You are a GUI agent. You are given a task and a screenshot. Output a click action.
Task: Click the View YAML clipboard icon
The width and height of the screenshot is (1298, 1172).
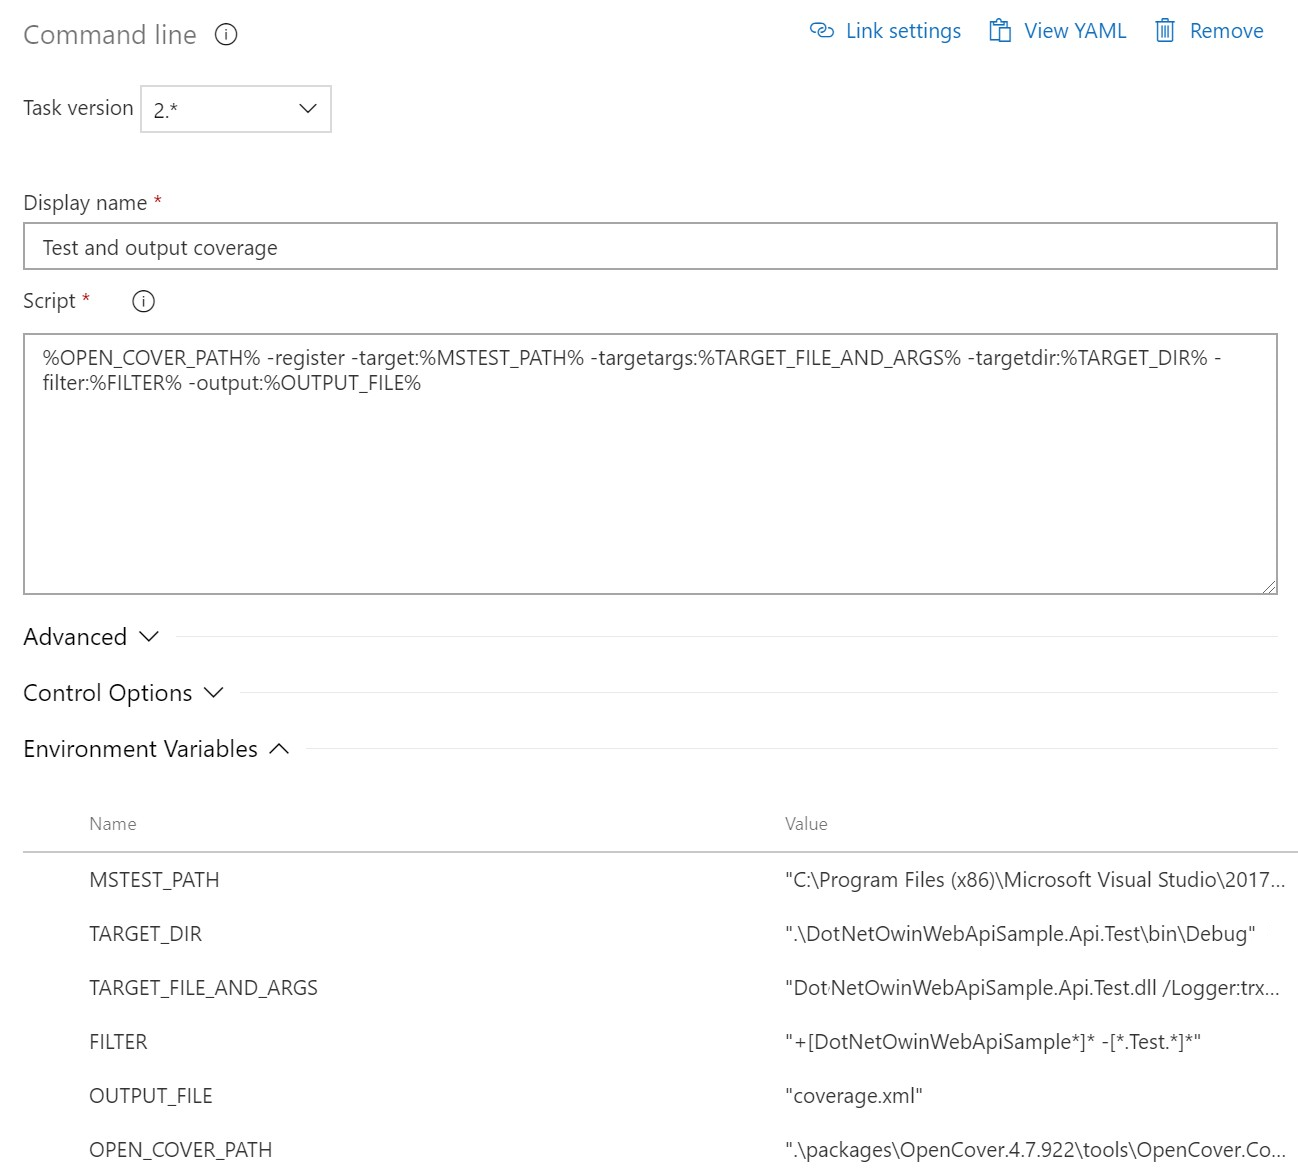1000,31
